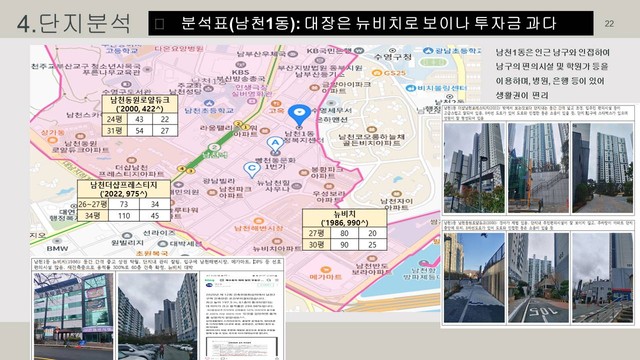Open the blue-sky walkway photo in lower right group

[x=474, y=278]
